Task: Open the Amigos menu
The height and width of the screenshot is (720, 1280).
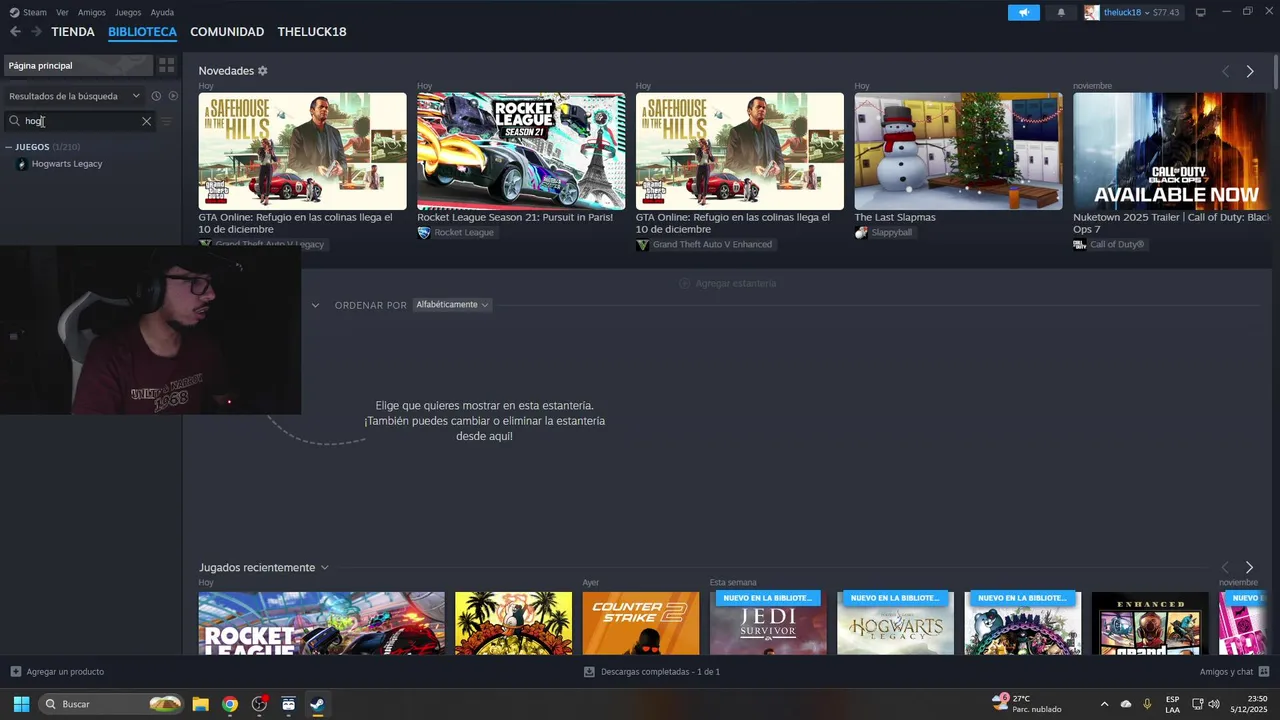Action: click(x=92, y=13)
